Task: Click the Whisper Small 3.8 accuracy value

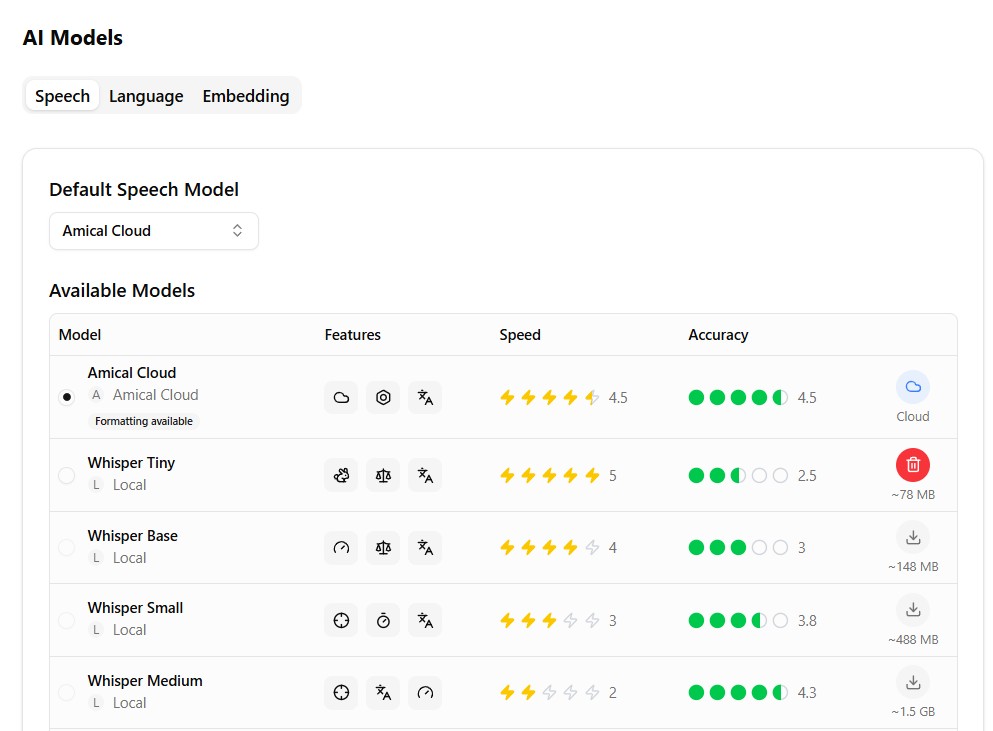Action: click(x=807, y=620)
